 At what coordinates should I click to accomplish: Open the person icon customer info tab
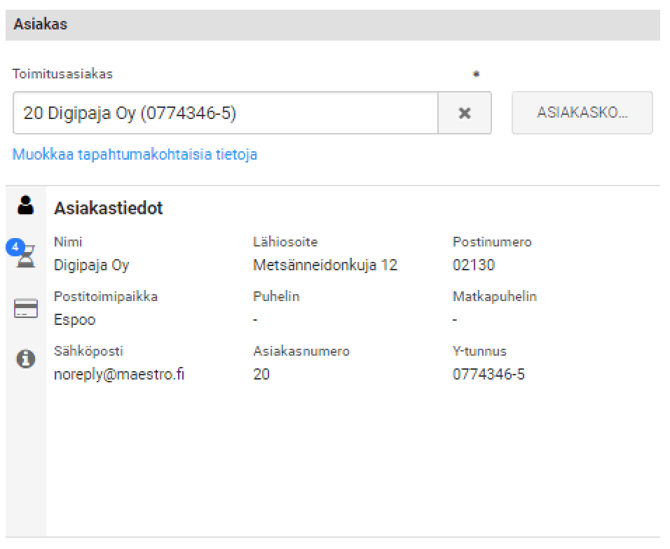(26, 205)
